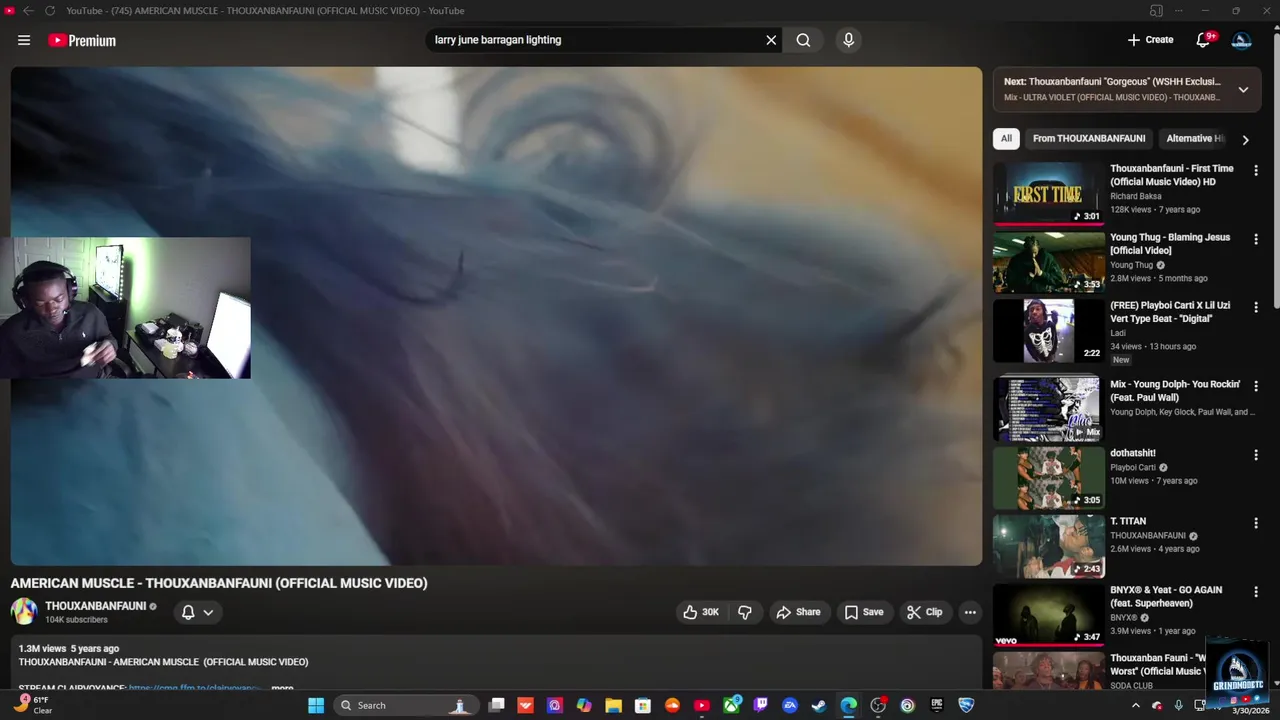Image resolution: width=1280 pixels, height=720 pixels.
Task: Open SoundCloud from the taskbar
Action: (672, 705)
